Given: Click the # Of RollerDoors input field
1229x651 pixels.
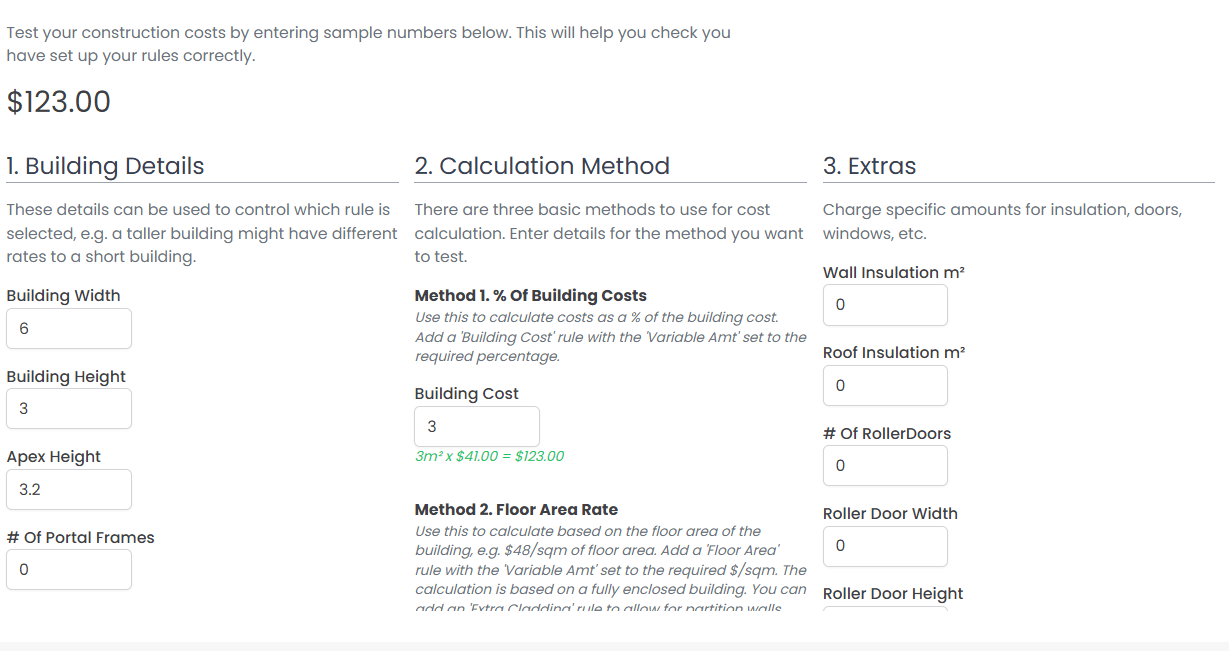Looking at the screenshot, I should [885, 466].
